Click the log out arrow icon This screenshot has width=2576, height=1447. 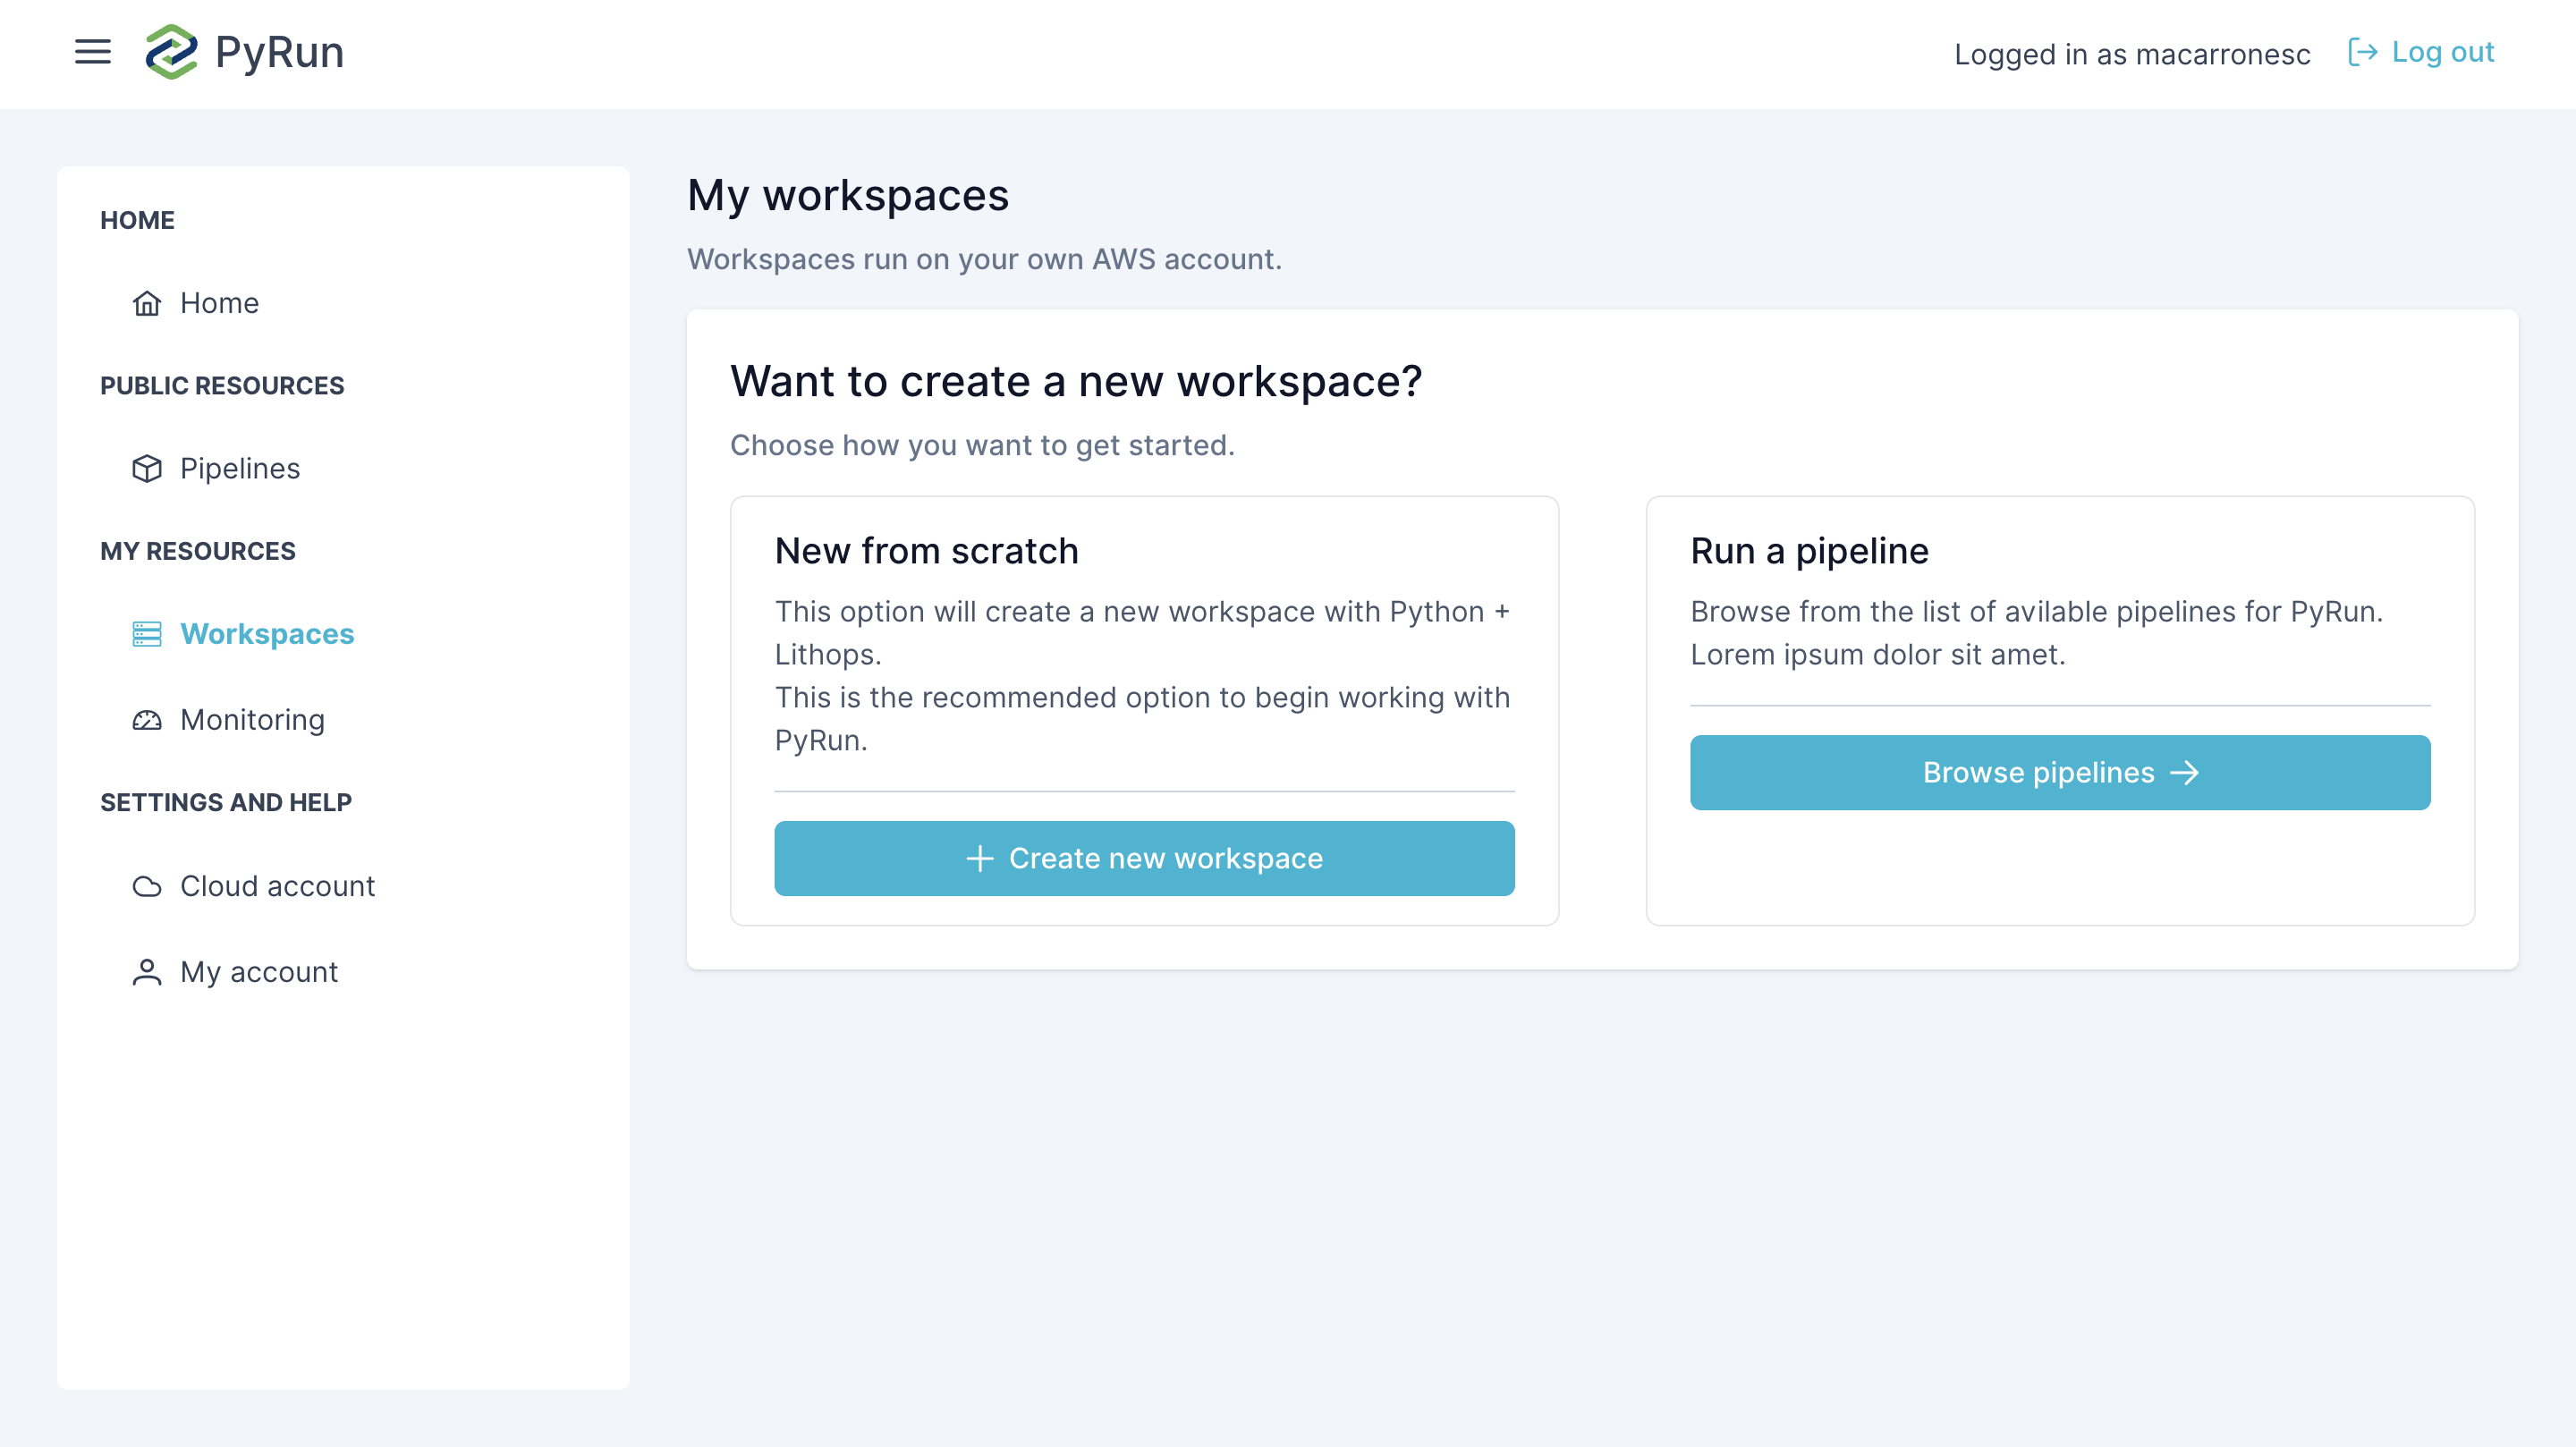click(x=2362, y=52)
